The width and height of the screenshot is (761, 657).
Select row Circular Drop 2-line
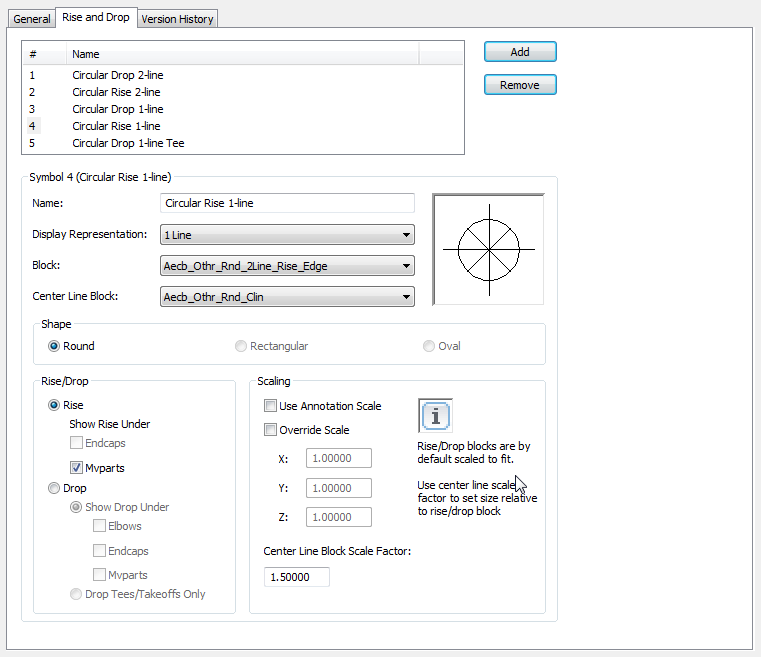point(243,75)
